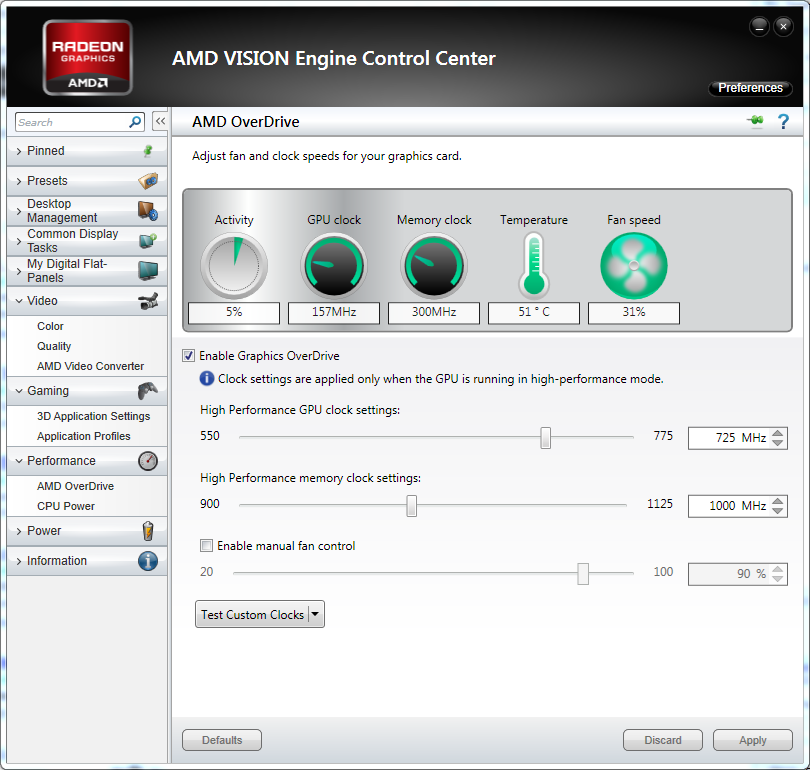Image resolution: width=810 pixels, height=770 pixels.
Task: Click the Memory clock gauge
Action: [434, 265]
